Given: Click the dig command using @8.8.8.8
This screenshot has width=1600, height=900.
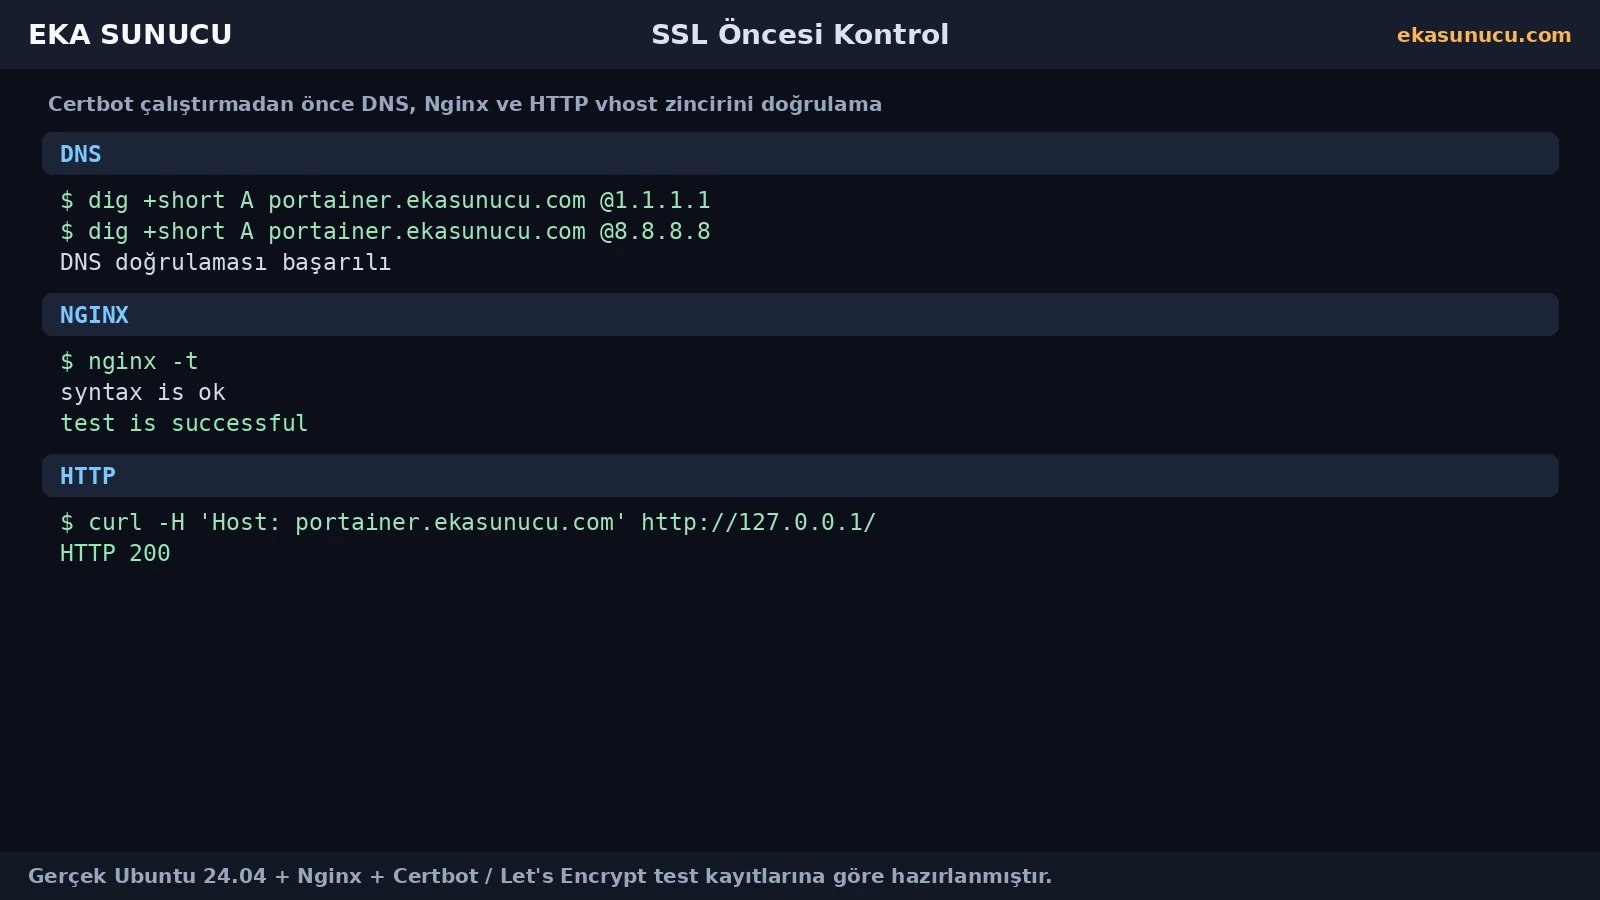Looking at the screenshot, I should point(385,231).
